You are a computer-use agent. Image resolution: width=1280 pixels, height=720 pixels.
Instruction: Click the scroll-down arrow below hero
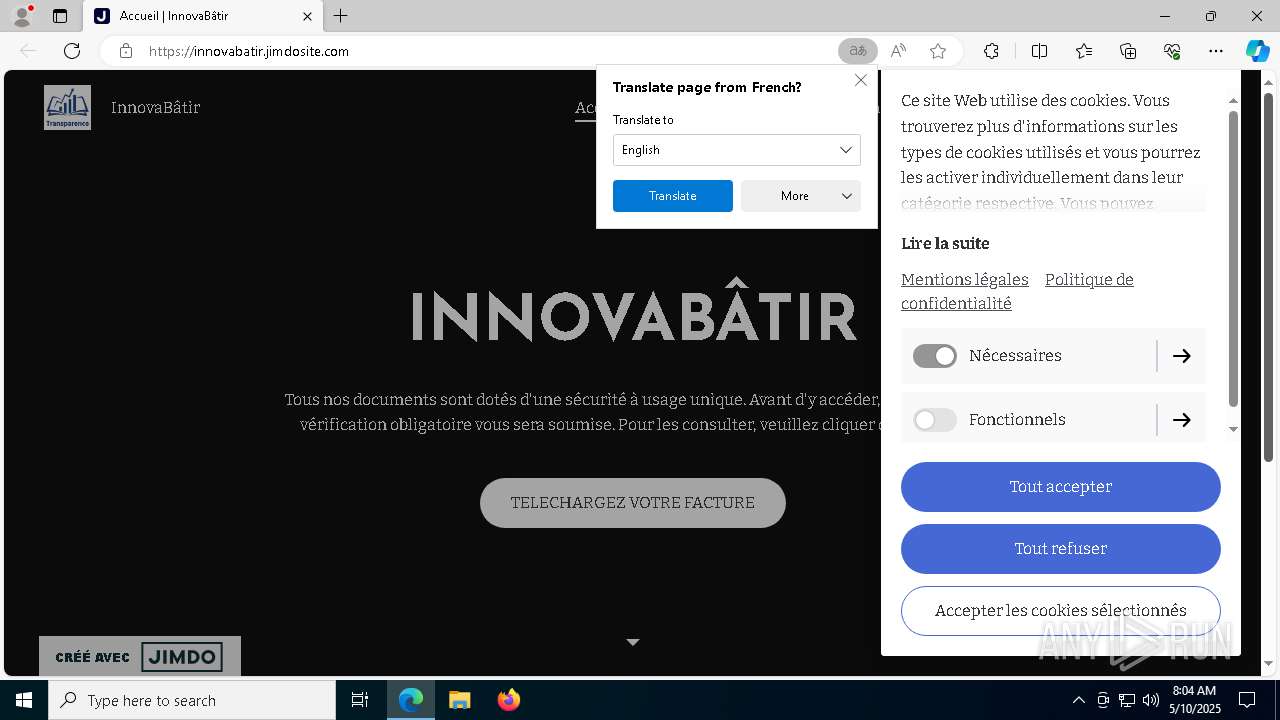pyautogui.click(x=632, y=642)
